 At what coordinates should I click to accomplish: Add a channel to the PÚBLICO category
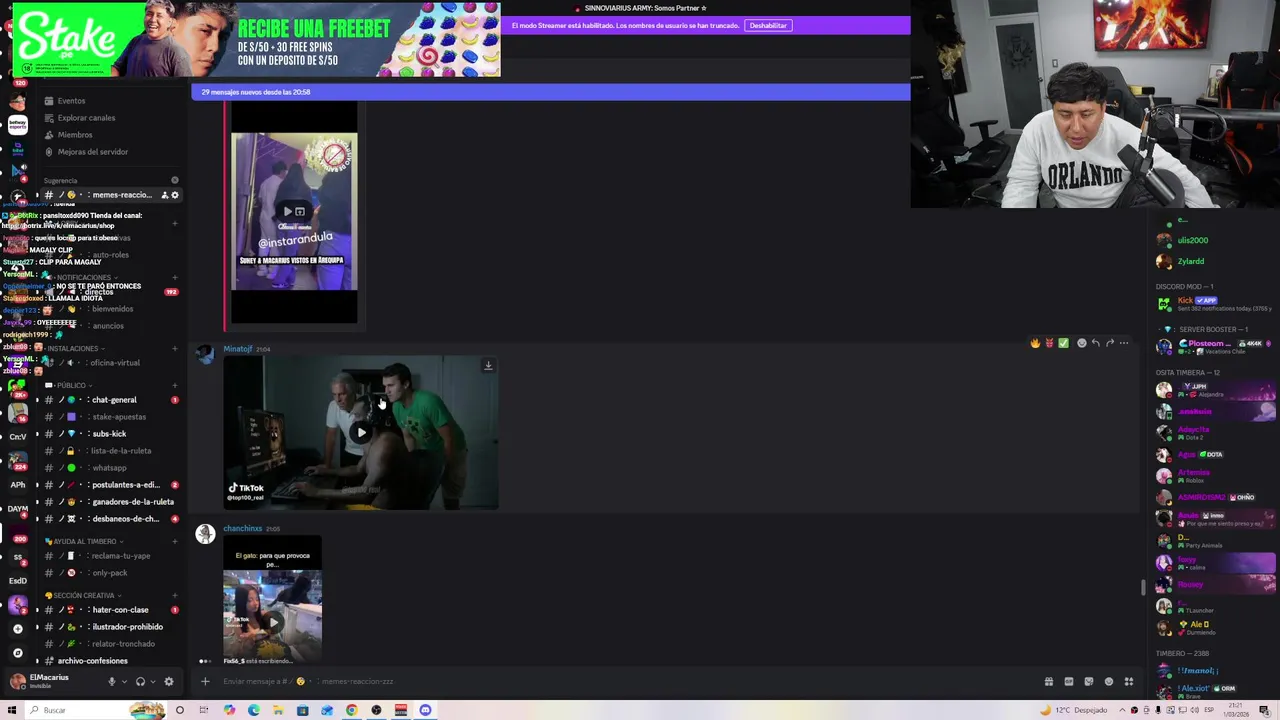coord(175,385)
